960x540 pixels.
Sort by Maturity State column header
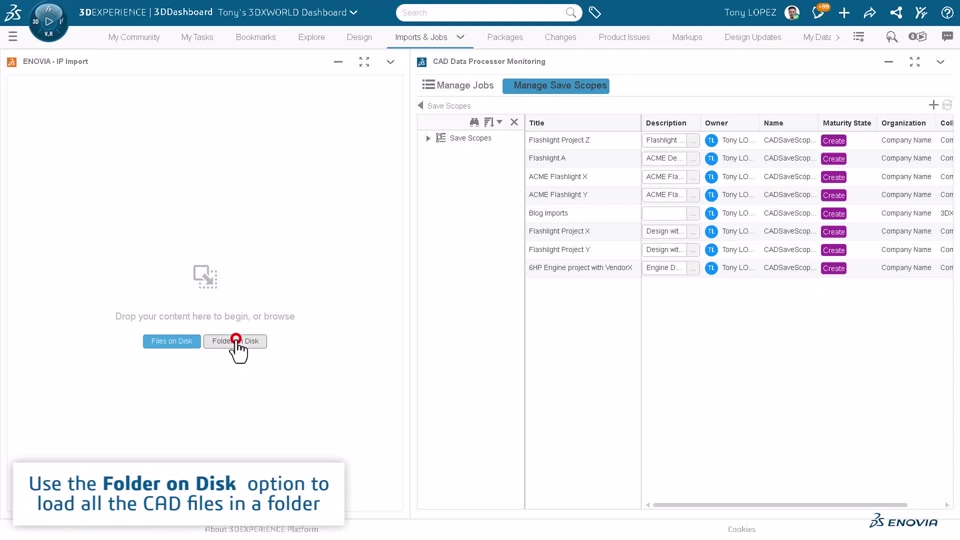click(847, 123)
